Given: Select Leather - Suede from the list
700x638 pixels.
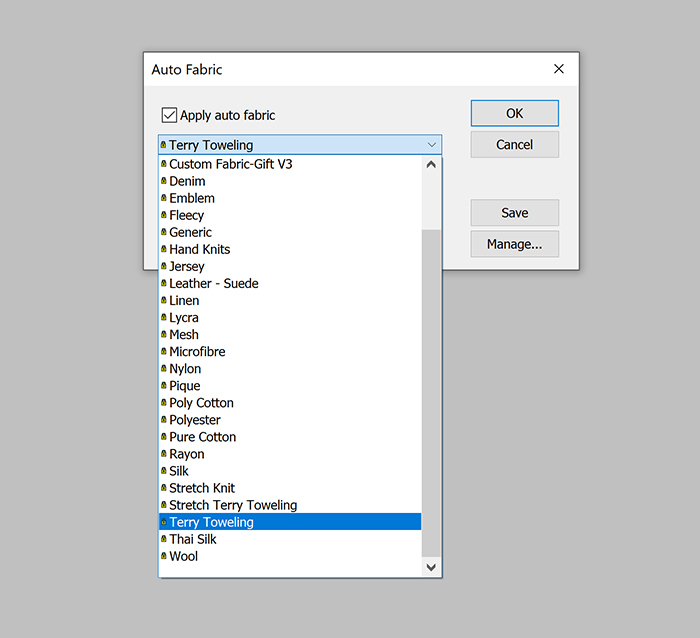Looking at the screenshot, I should (214, 284).
